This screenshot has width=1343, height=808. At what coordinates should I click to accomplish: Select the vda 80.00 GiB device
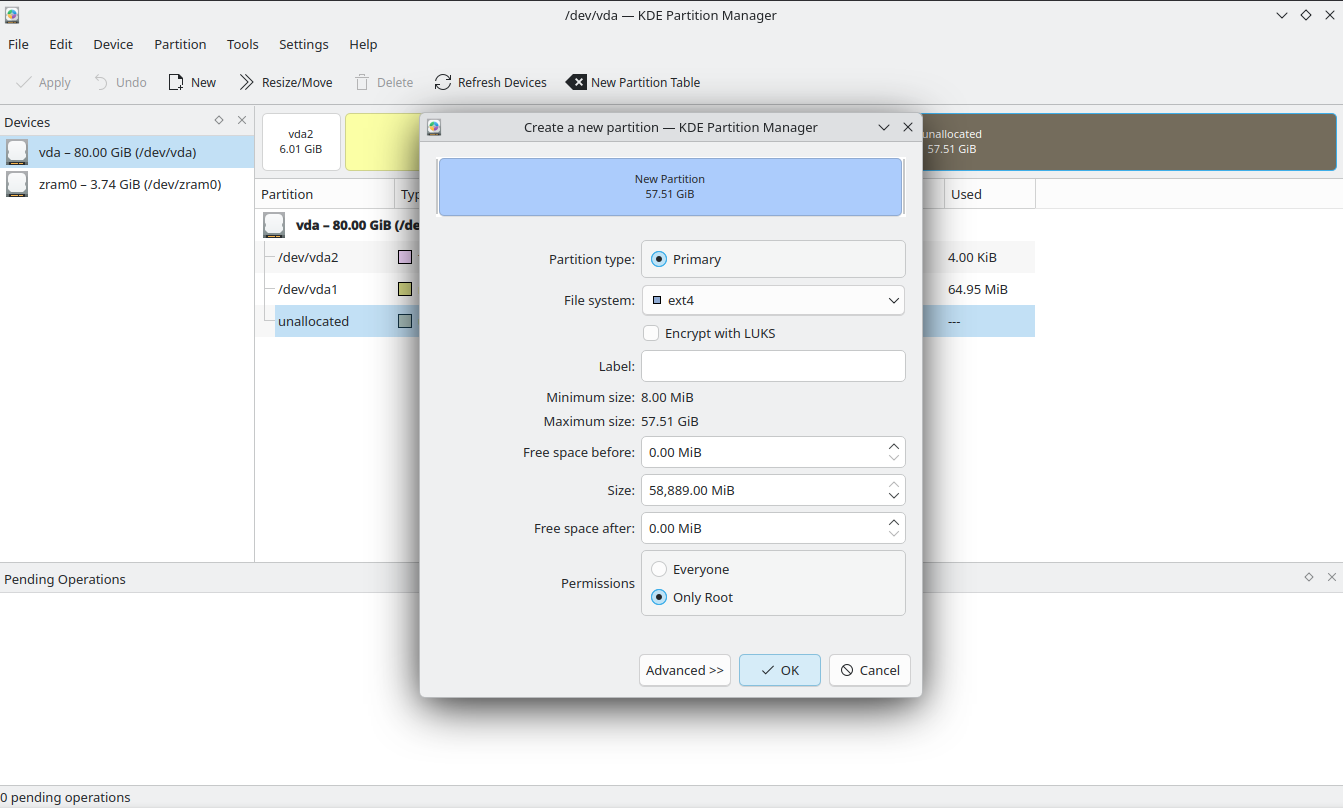point(127,152)
